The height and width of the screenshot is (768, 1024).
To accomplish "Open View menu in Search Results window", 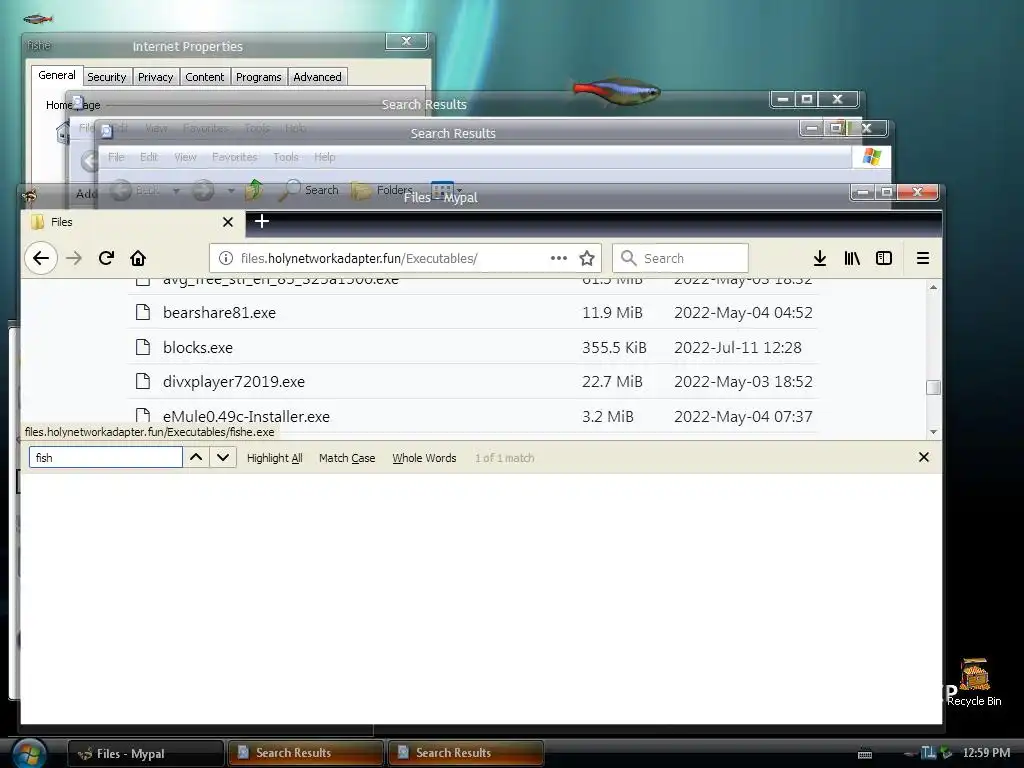I will click(185, 157).
